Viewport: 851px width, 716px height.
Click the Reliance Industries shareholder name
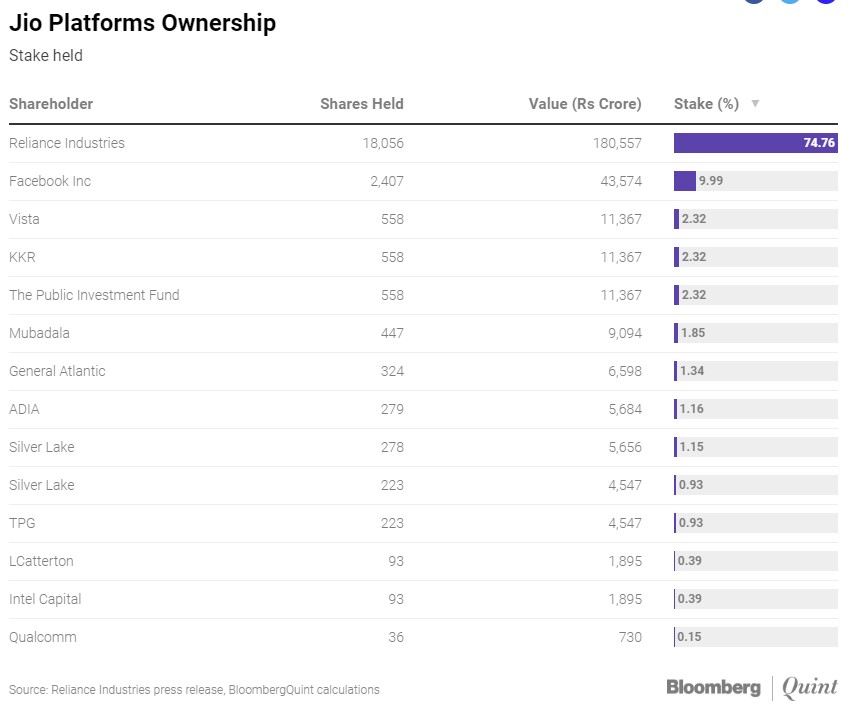point(67,143)
